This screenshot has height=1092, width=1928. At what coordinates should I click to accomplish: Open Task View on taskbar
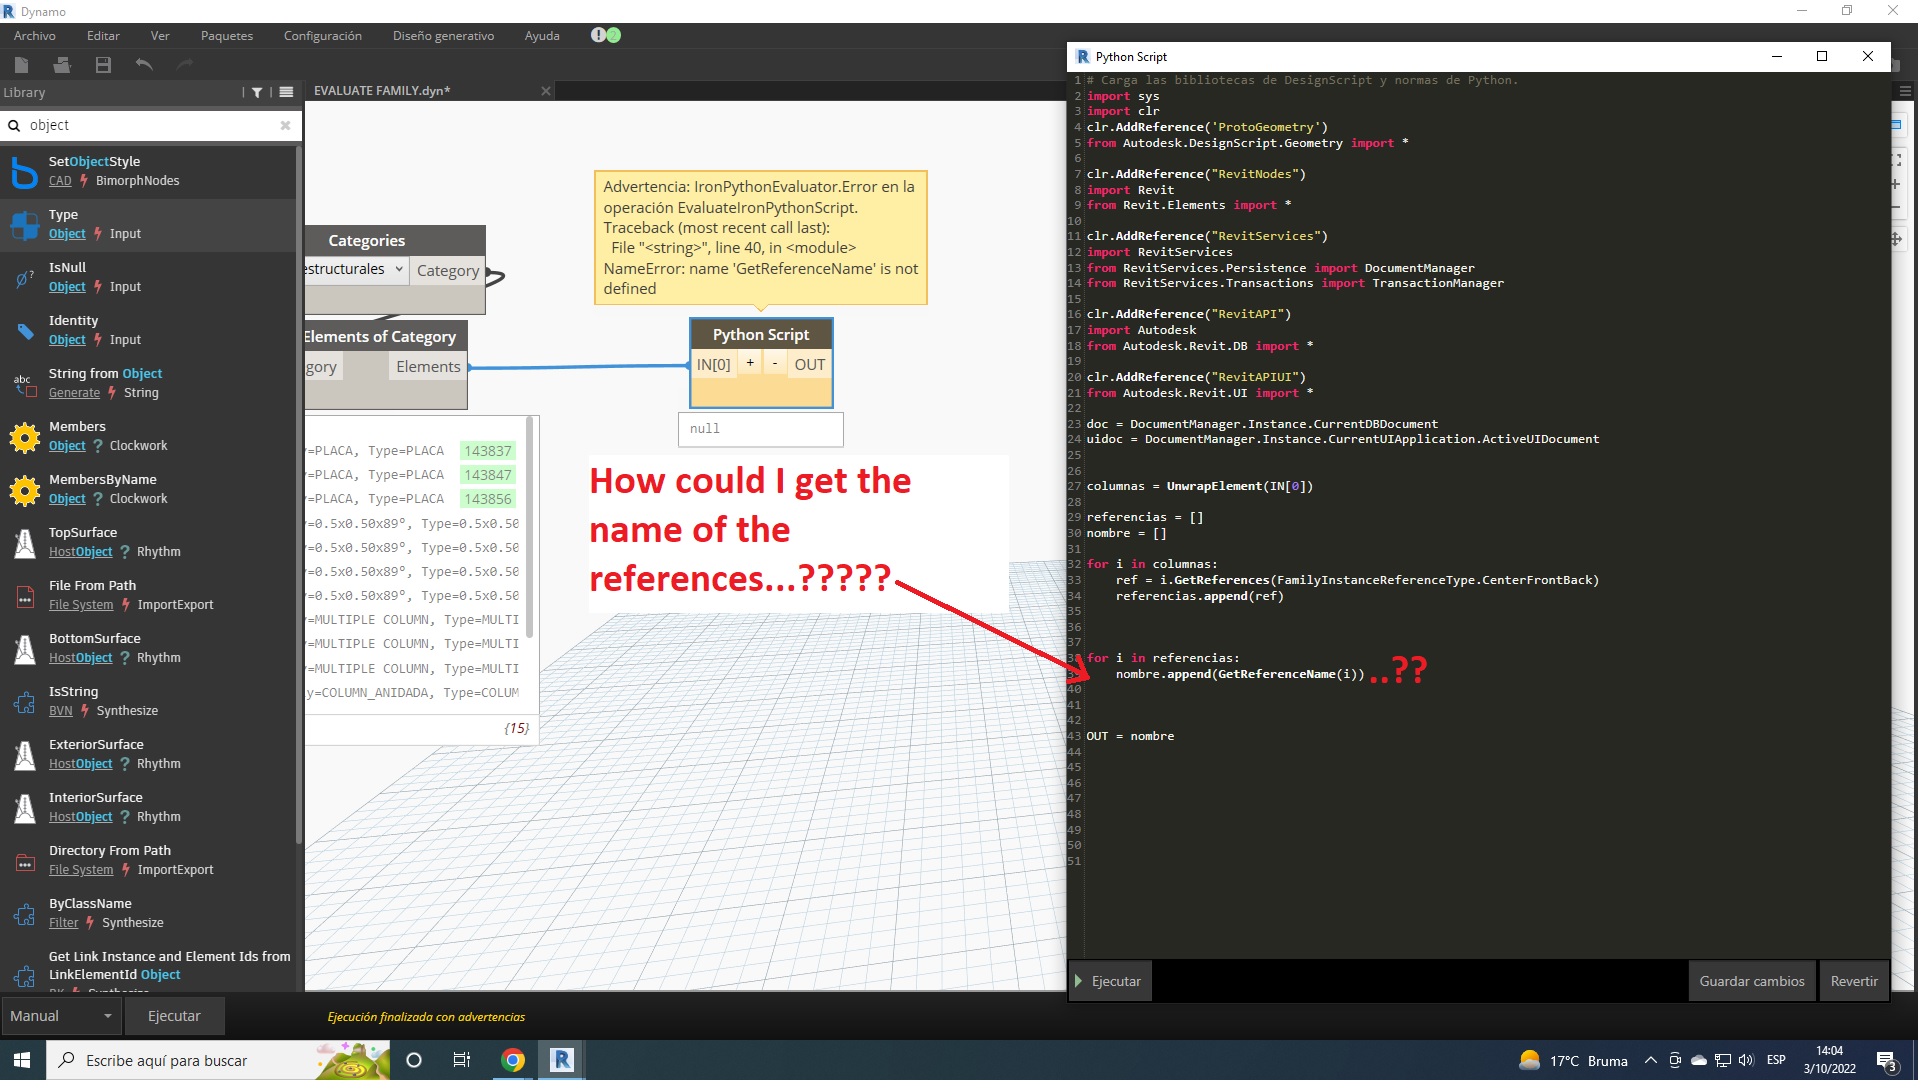coord(462,1060)
